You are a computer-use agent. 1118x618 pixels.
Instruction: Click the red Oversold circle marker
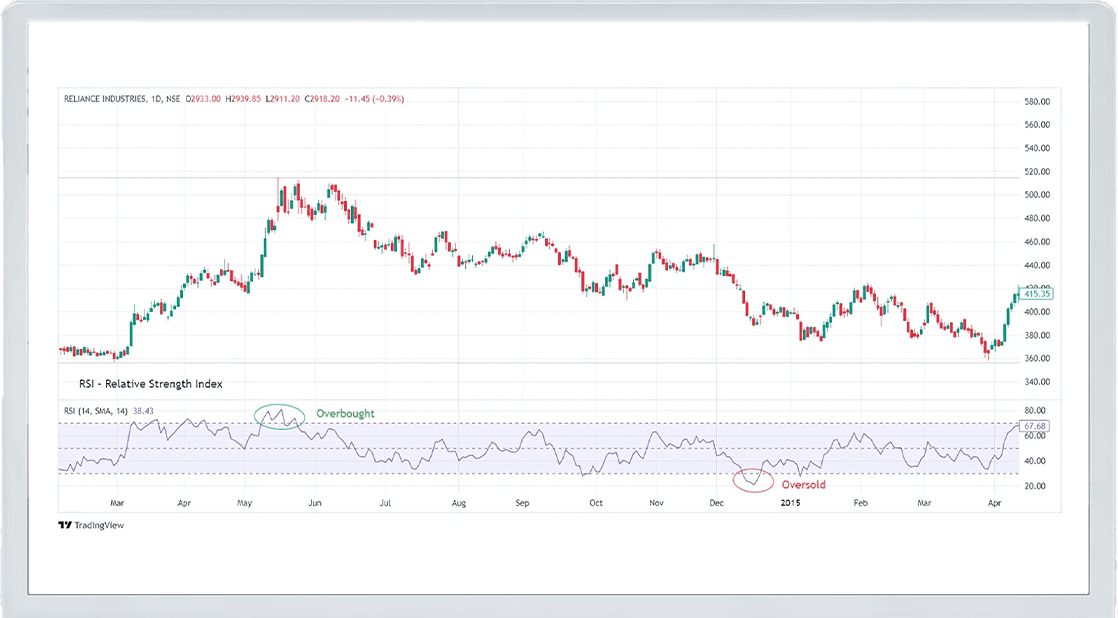pyautogui.click(x=754, y=480)
